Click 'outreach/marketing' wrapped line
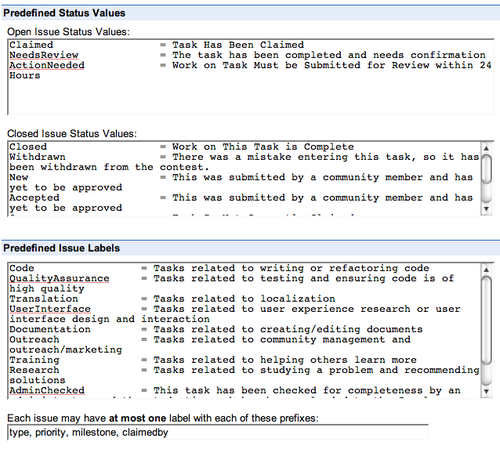500x449 pixels. coord(66,350)
